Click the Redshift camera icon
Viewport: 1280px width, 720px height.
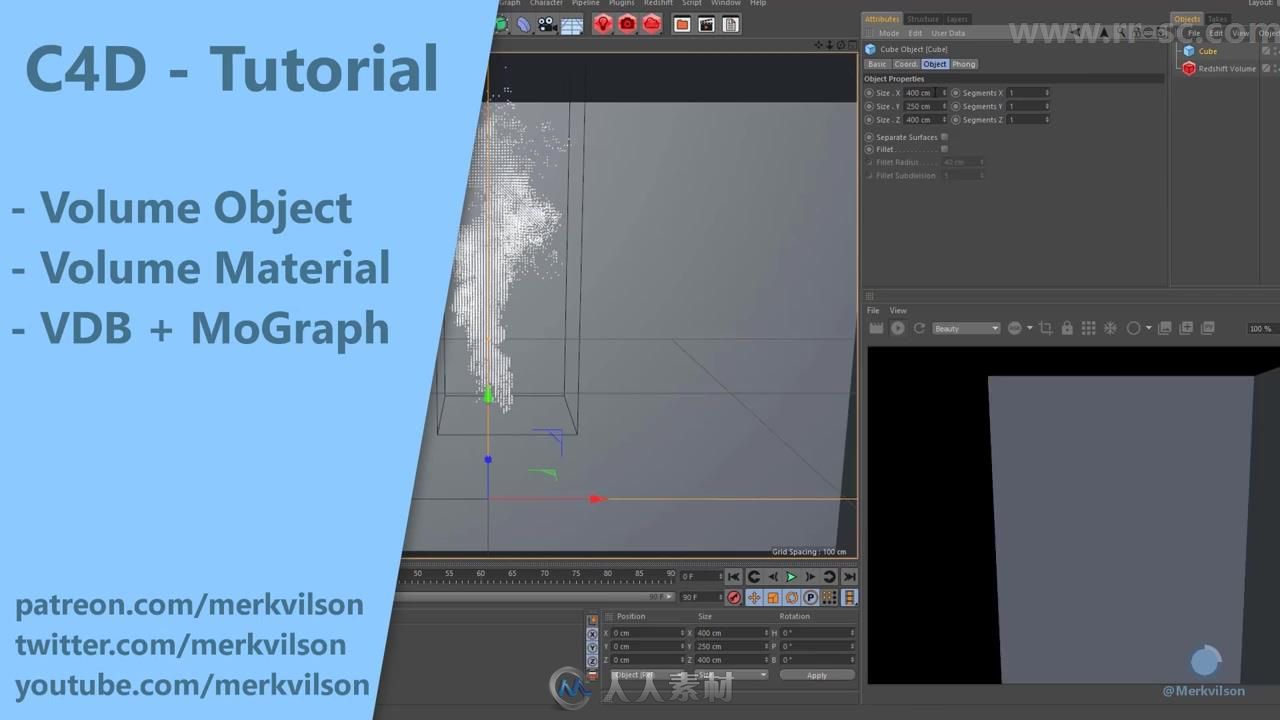pos(627,24)
